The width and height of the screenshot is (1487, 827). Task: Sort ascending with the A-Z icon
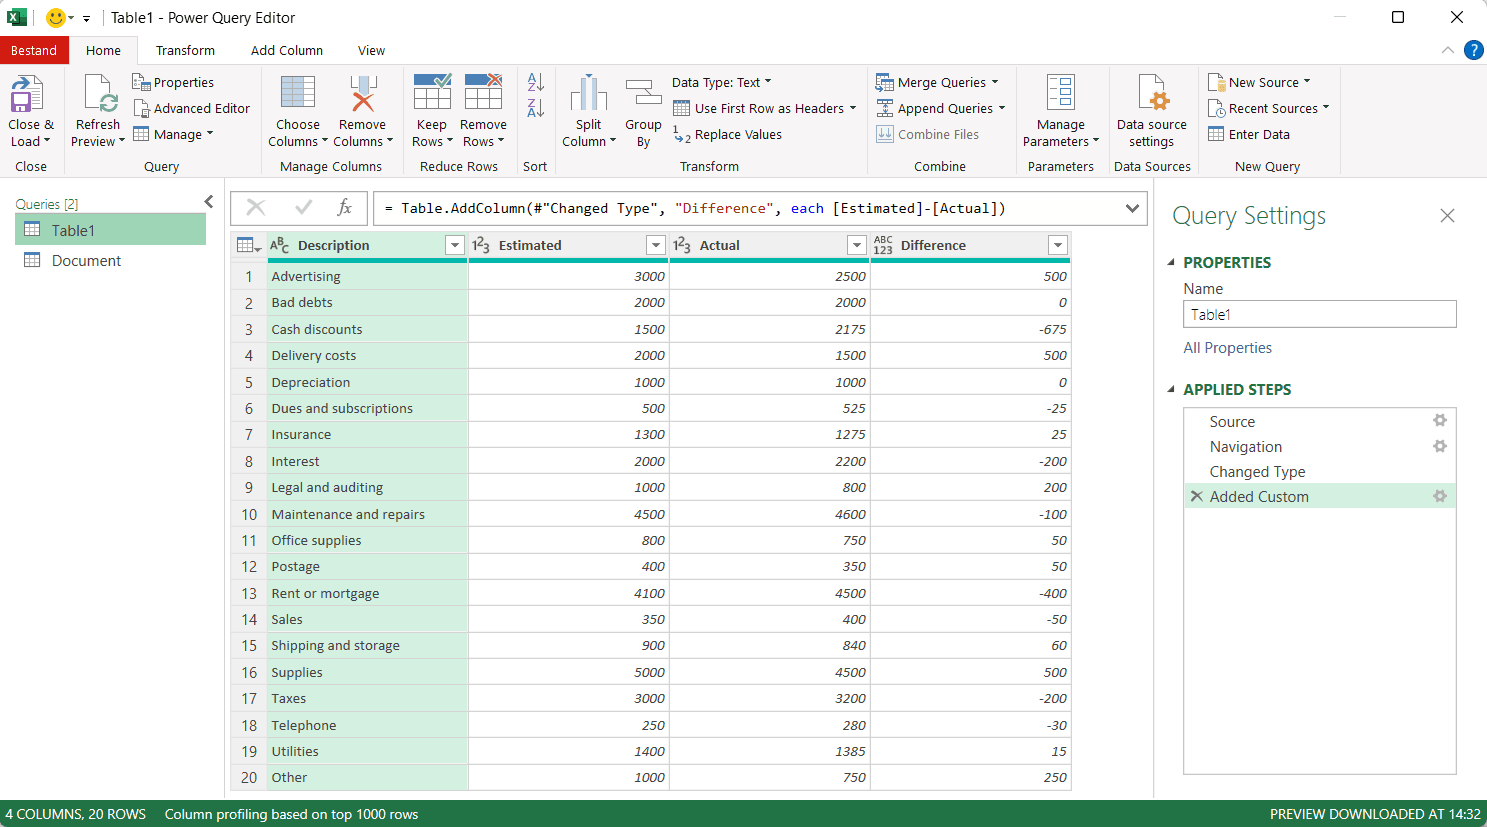pyautogui.click(x=534, y=82)
